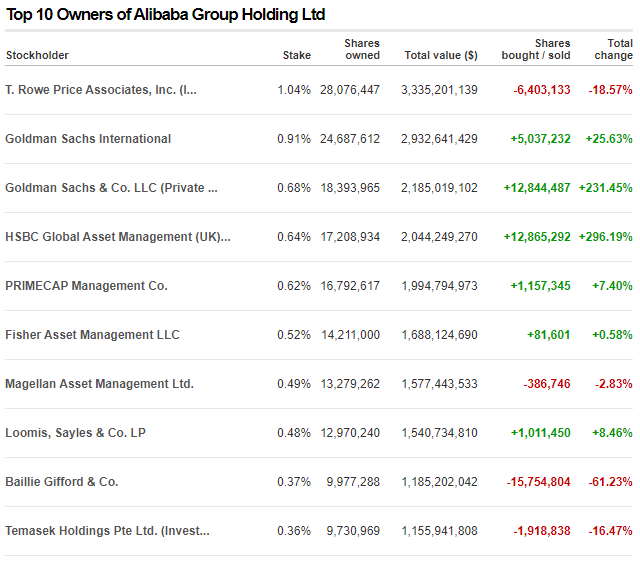Select Temasek Holdings Pte Ltd. entry
Image resolution: width=640 pixels, height=567 pixels.
[107, 531]
